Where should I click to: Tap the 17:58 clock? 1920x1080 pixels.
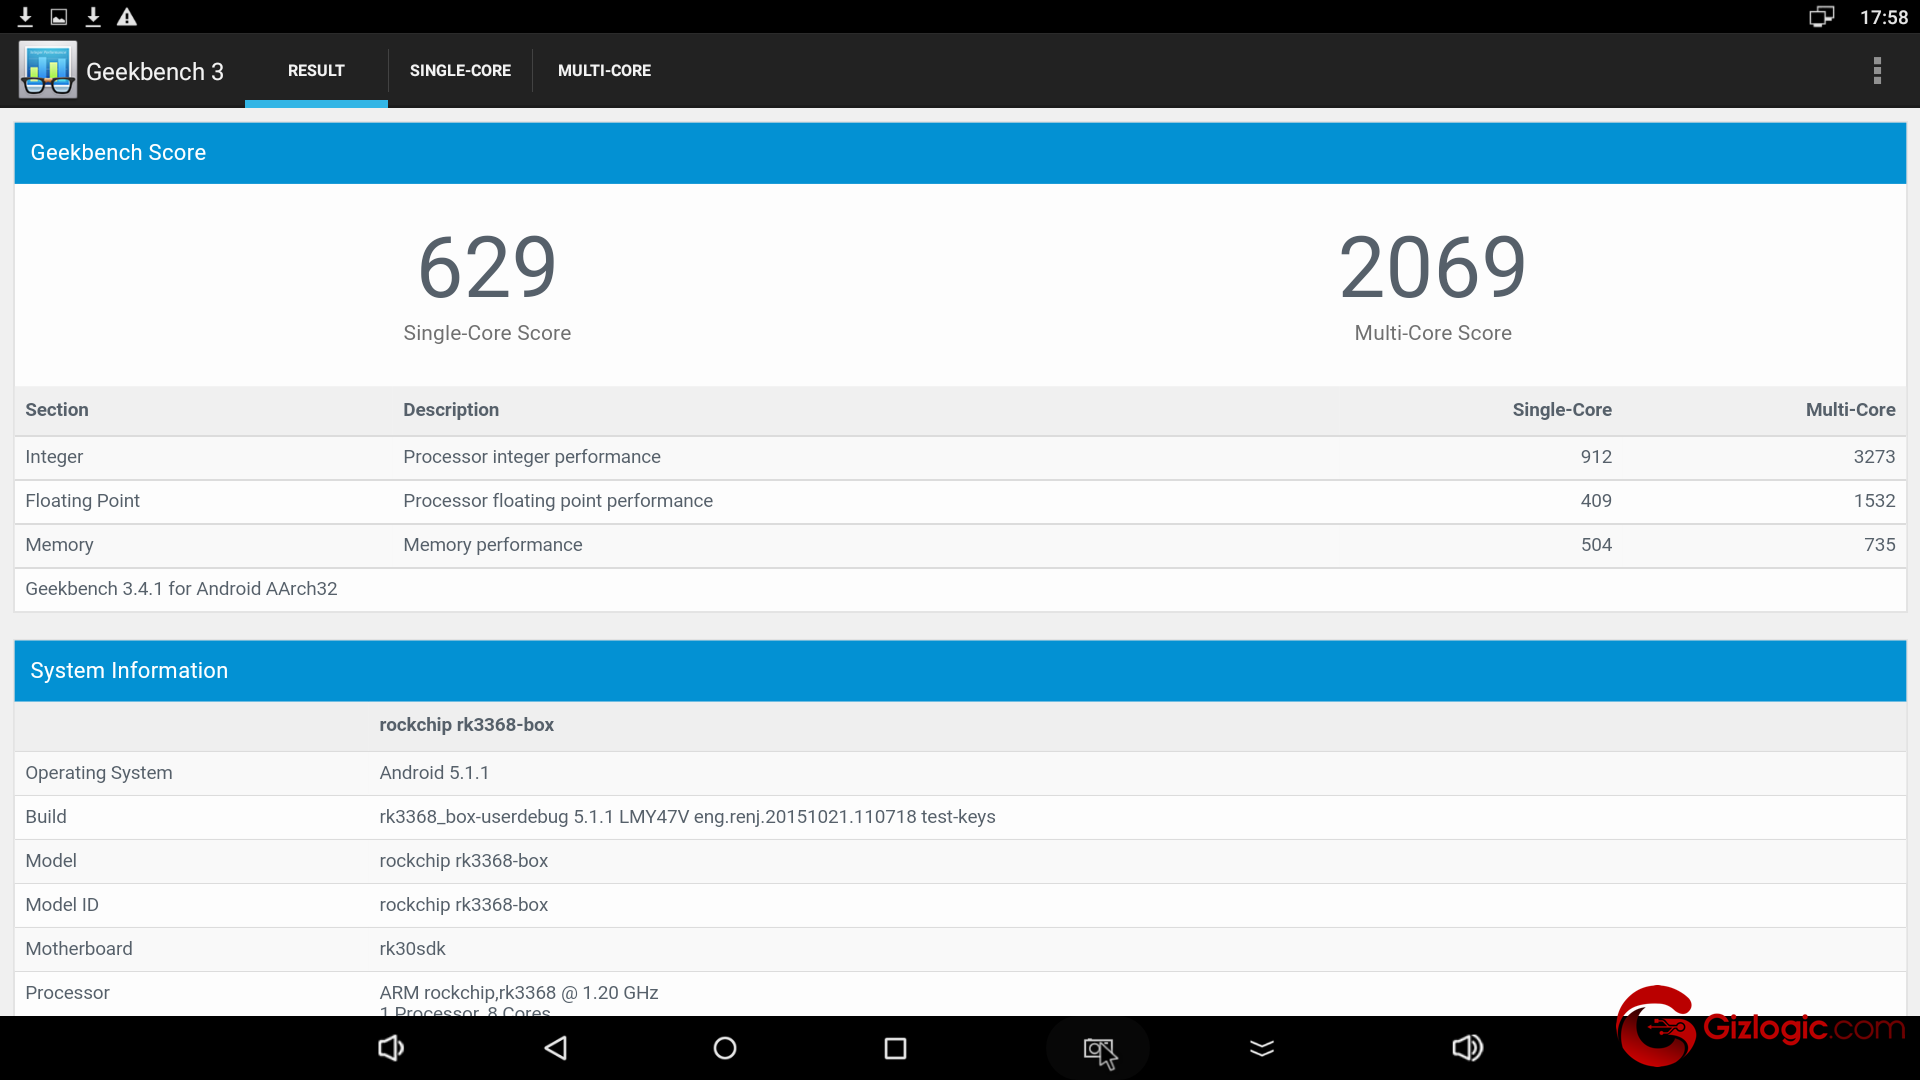pyautogui.click(x=1884, y=17)
